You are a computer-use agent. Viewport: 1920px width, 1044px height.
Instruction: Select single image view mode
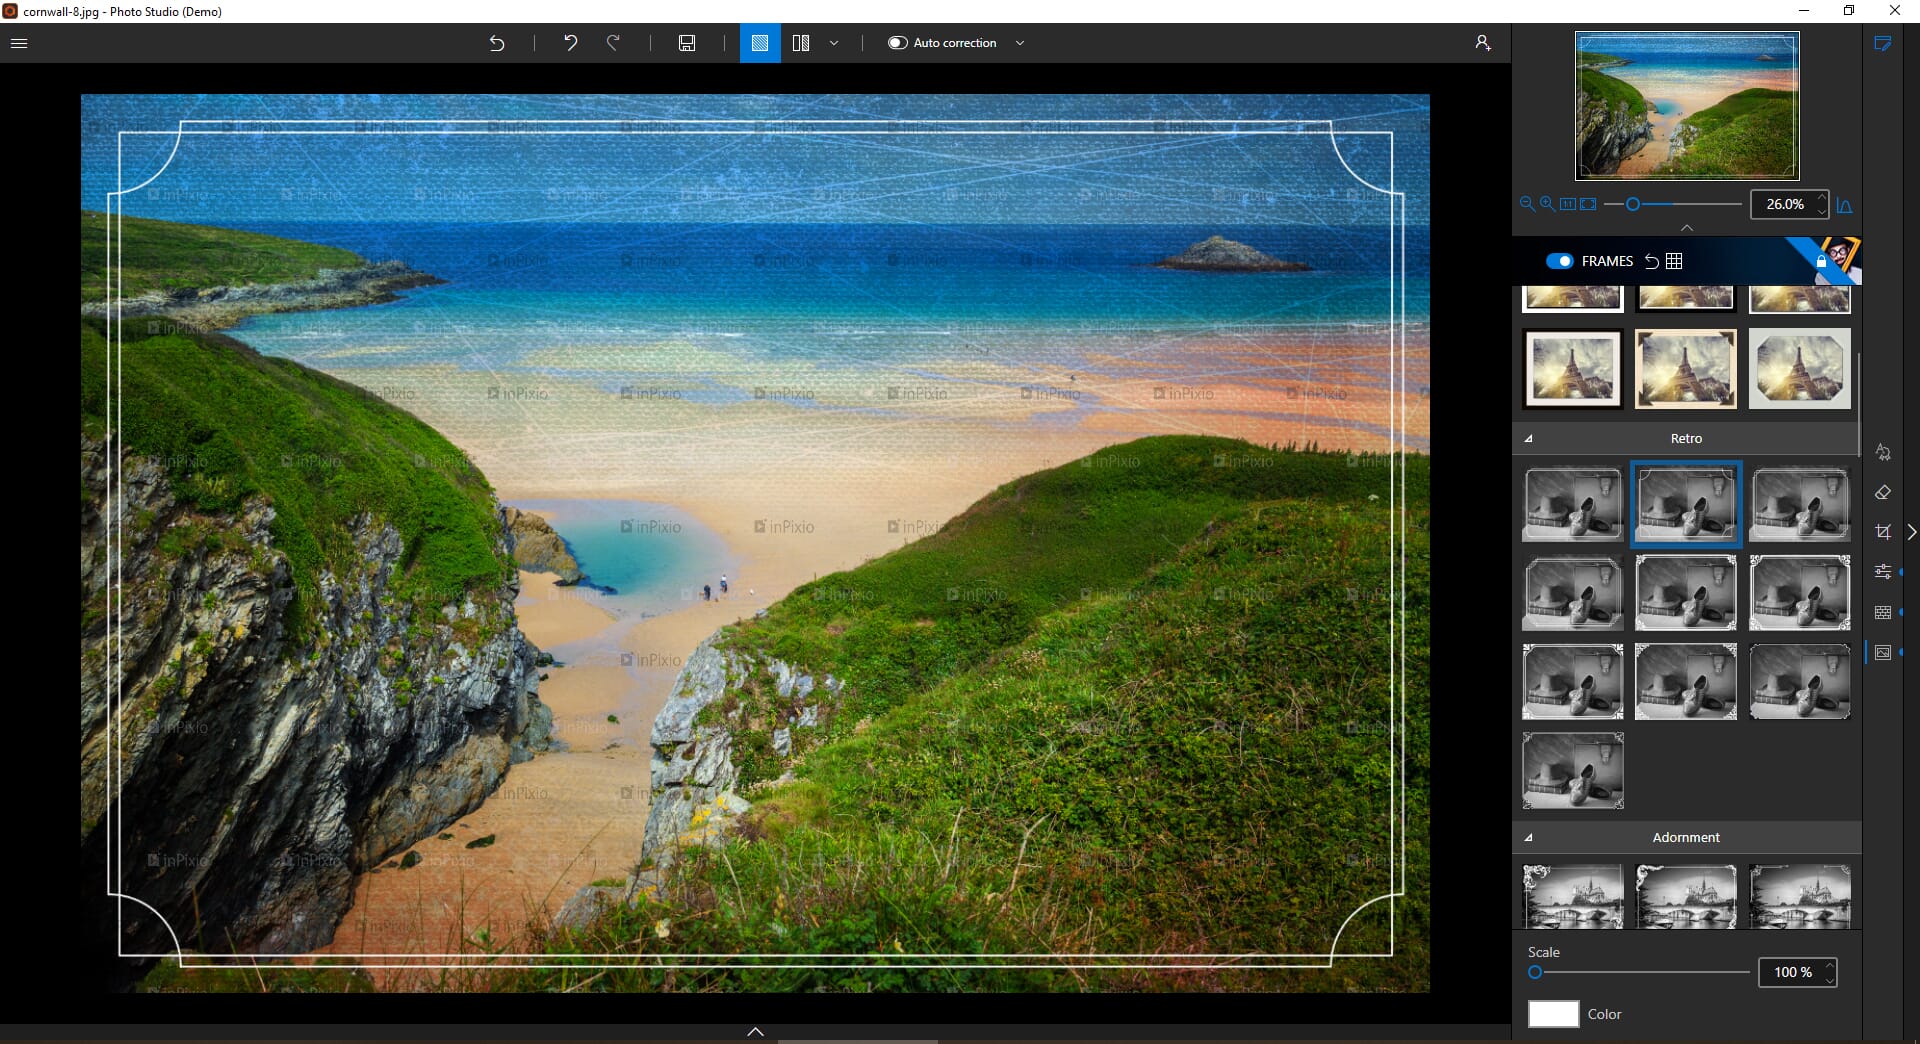[x=760, y=43]
